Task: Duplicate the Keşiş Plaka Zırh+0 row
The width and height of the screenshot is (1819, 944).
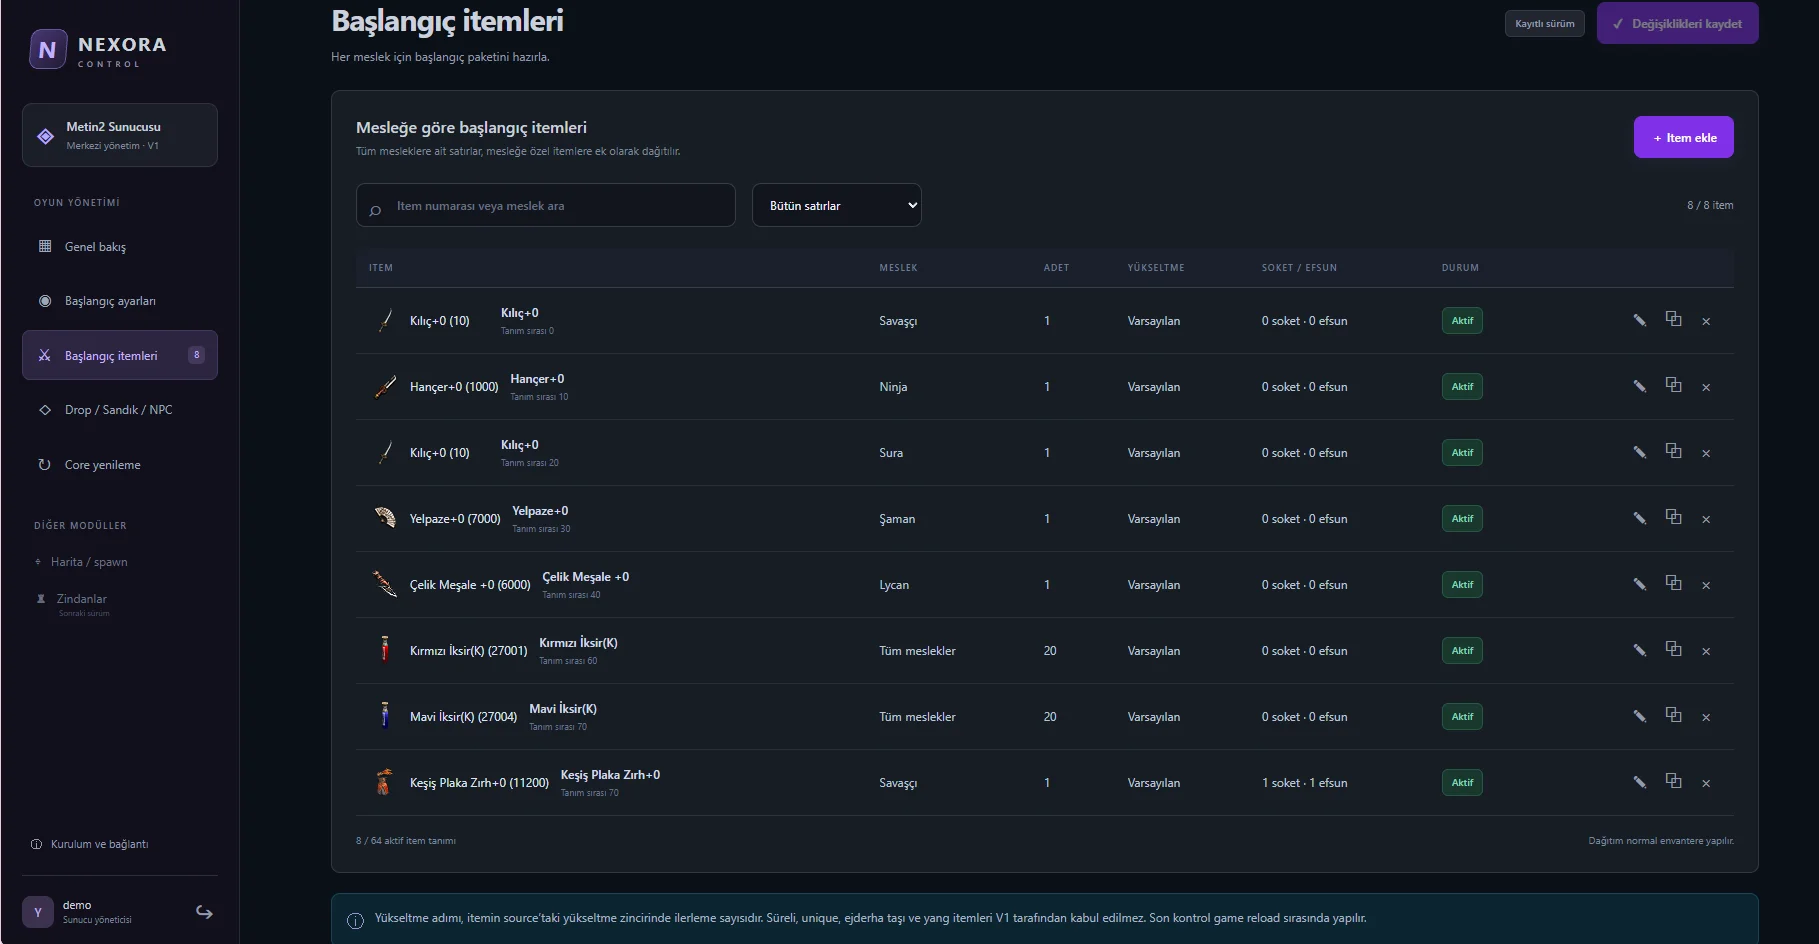Action: point(1673,781)
